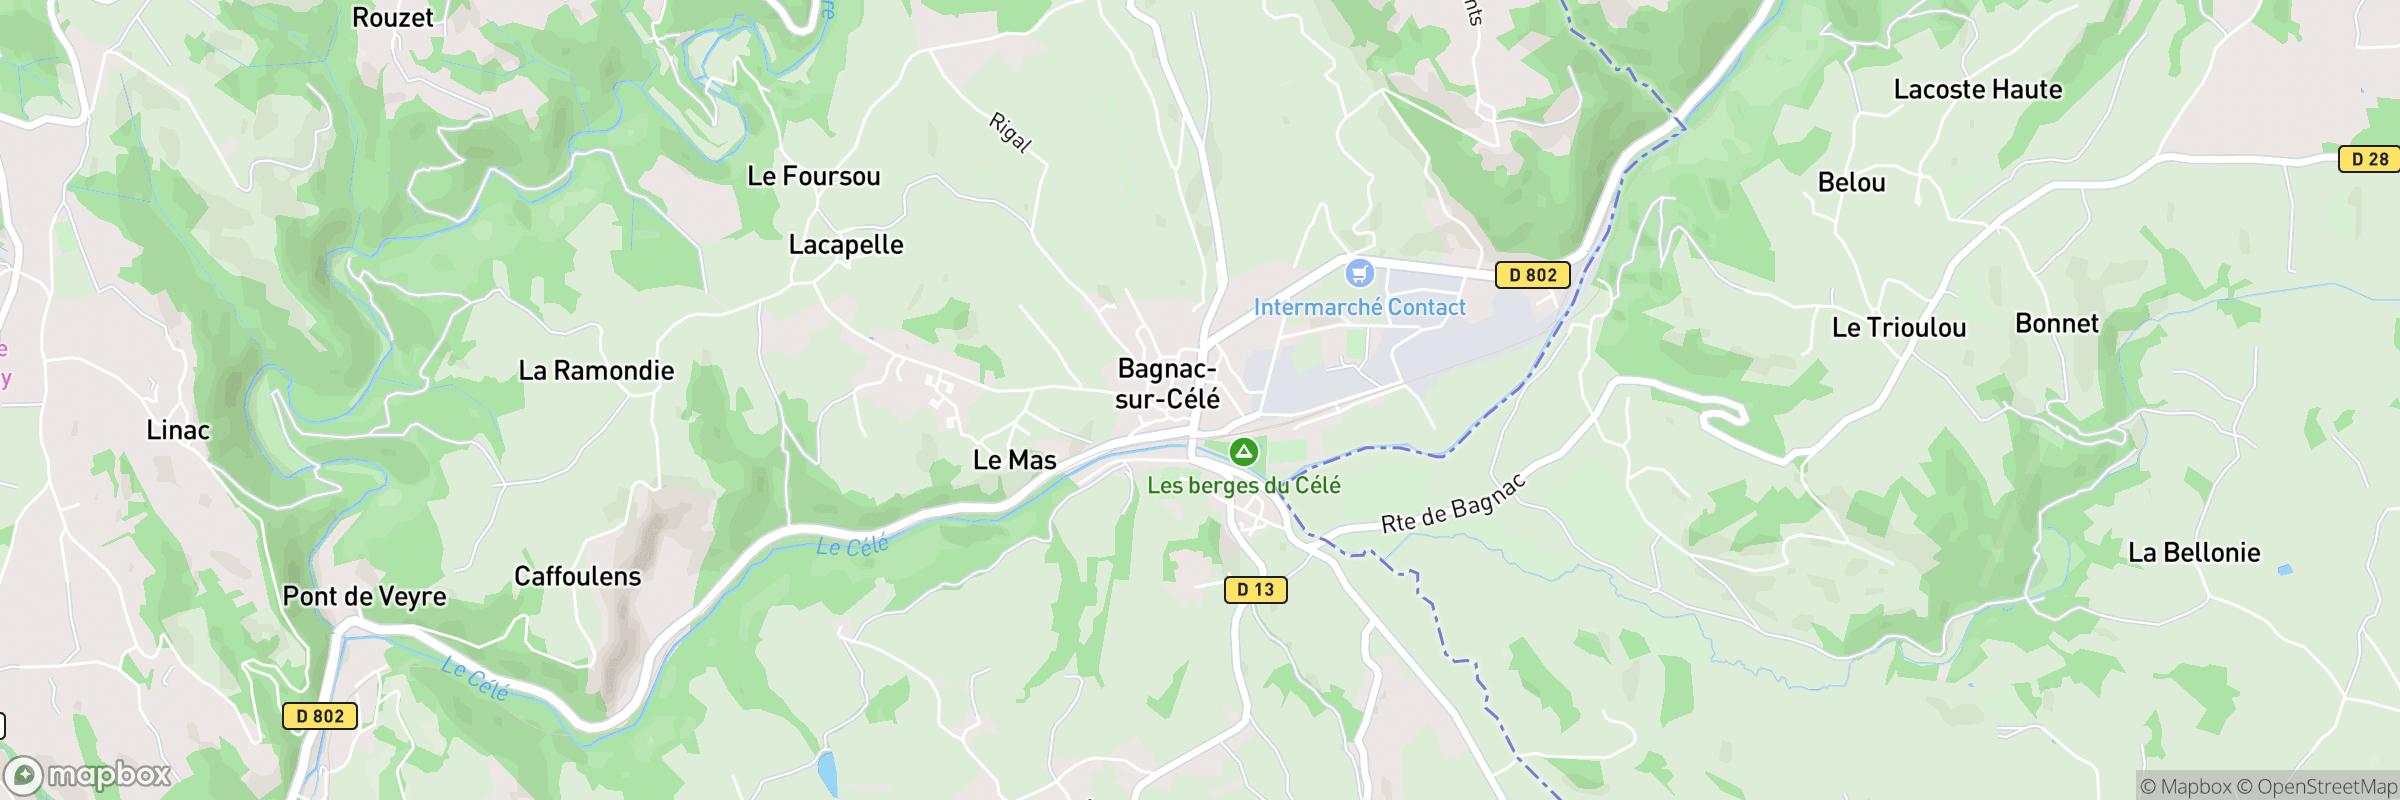Click the D 28 road shield
This screenshot has width=2400, height=800.
(x=2369, y=159)
